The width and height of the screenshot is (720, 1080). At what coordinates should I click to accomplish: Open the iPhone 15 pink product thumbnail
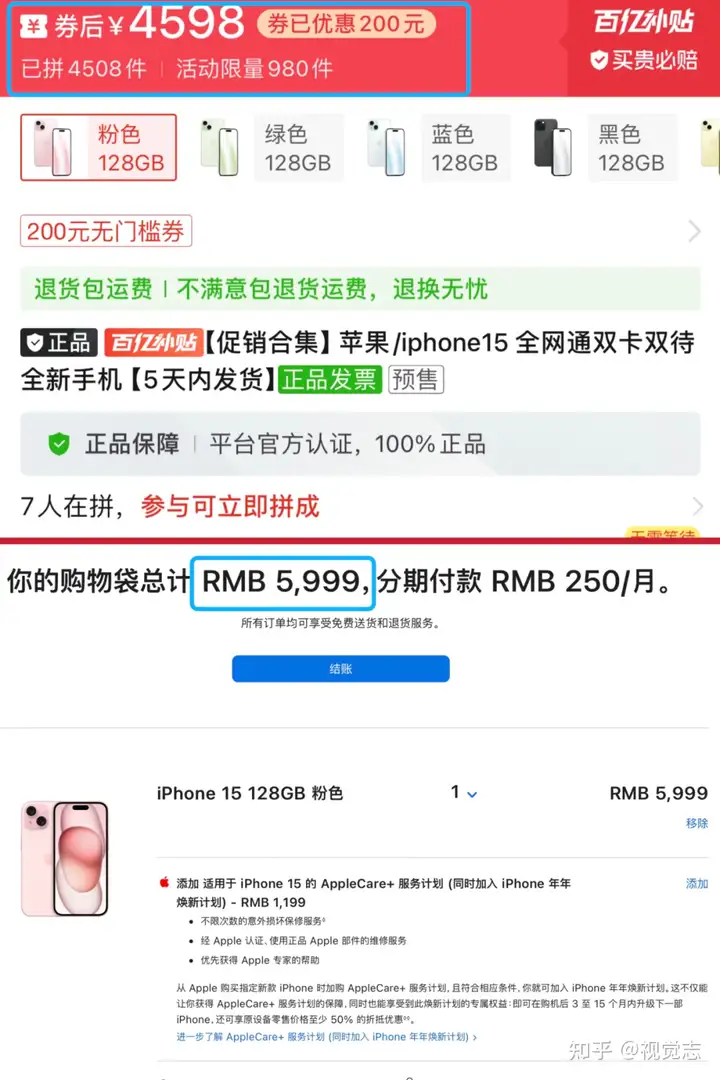(65, 859)
